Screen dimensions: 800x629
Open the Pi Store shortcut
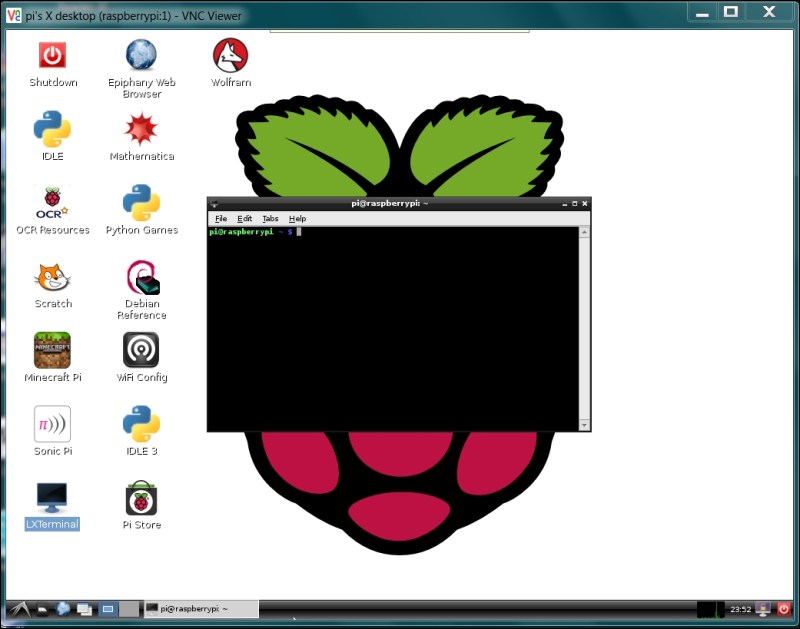(141, 498)
